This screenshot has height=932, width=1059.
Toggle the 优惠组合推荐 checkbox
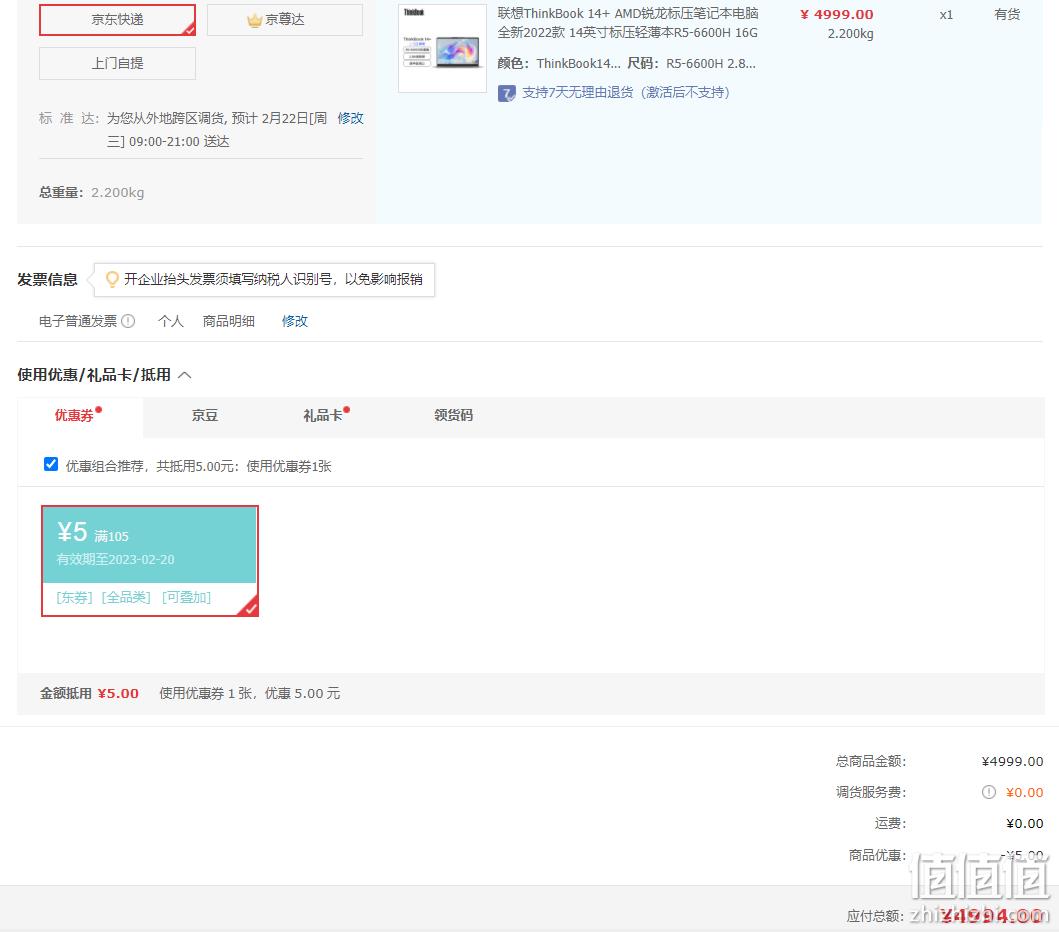click(51, 464)
